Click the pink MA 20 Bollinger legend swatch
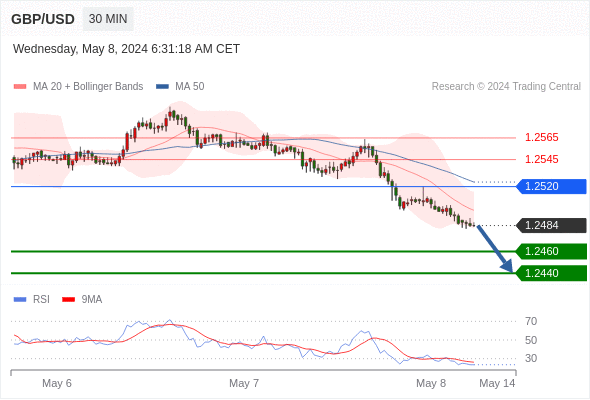This screenshot has width=590, height=400. tap(20, 87)
